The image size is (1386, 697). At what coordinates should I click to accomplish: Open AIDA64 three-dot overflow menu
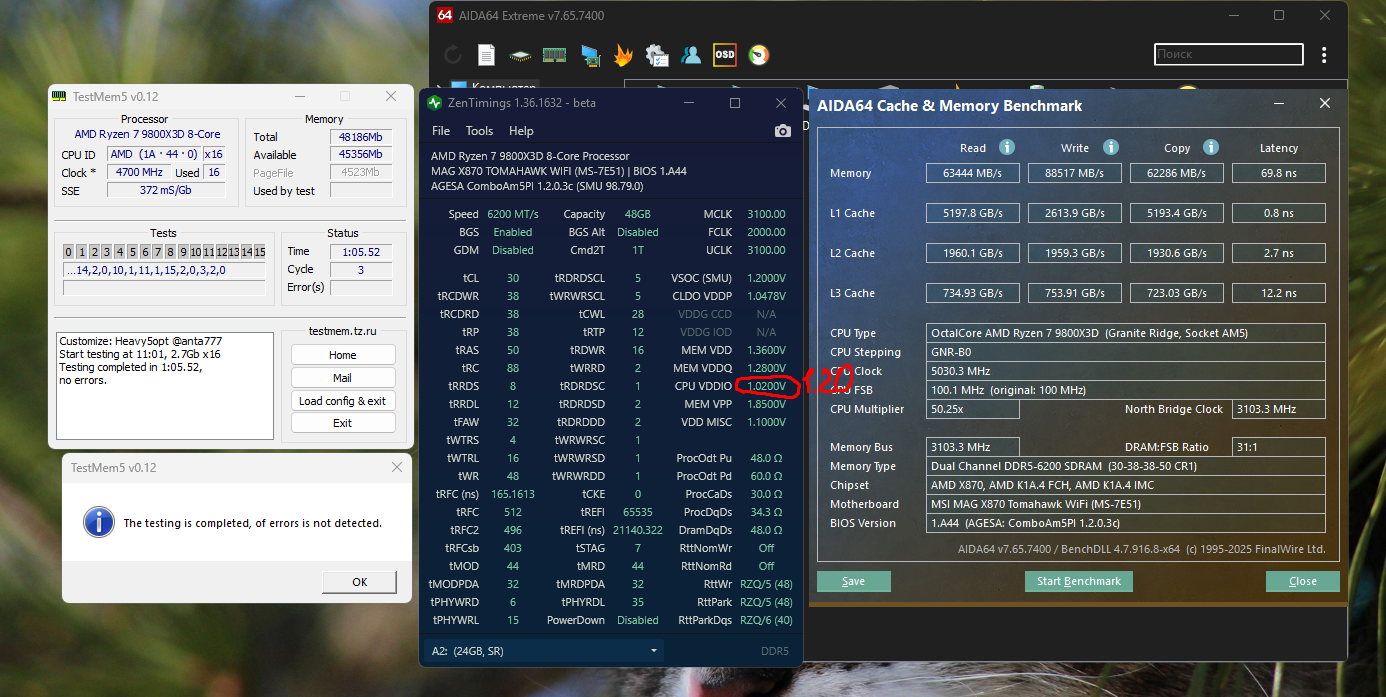1325,55
